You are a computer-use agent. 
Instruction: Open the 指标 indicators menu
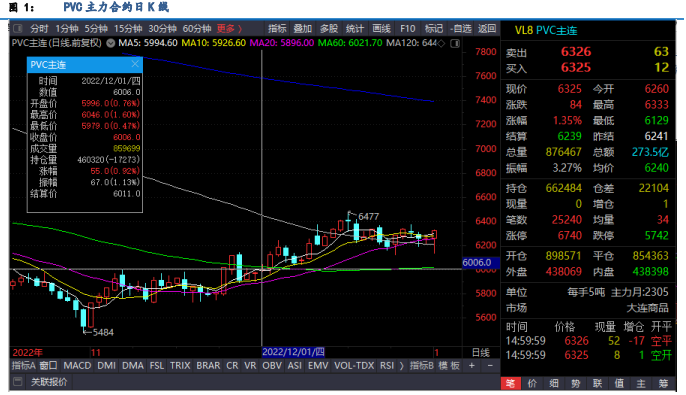[x=277, y=29]
